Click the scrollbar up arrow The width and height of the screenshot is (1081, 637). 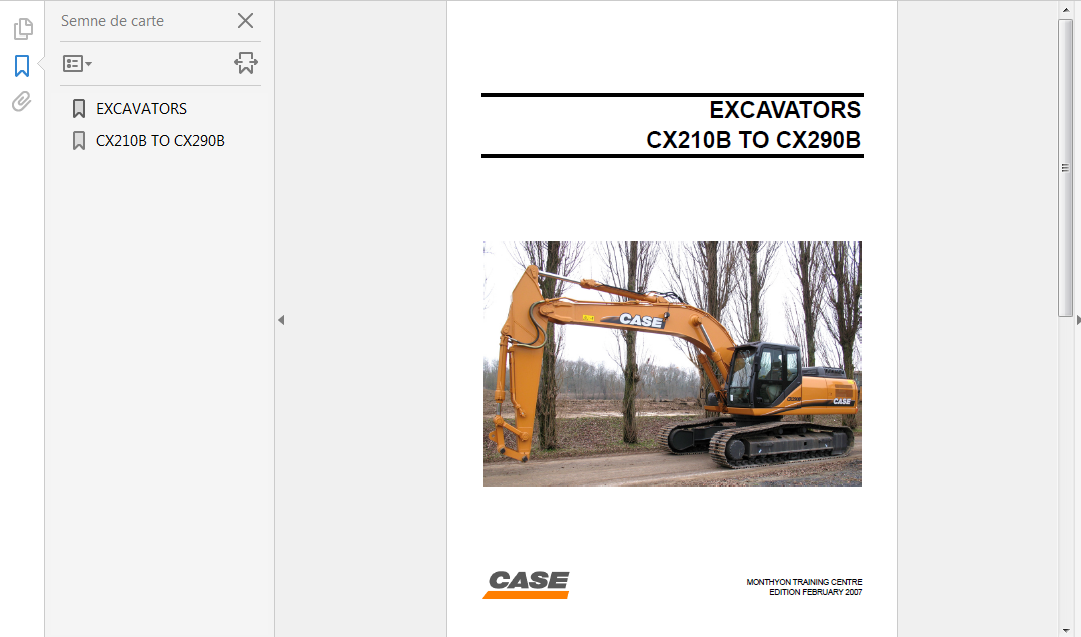(x=1065, y=8)
